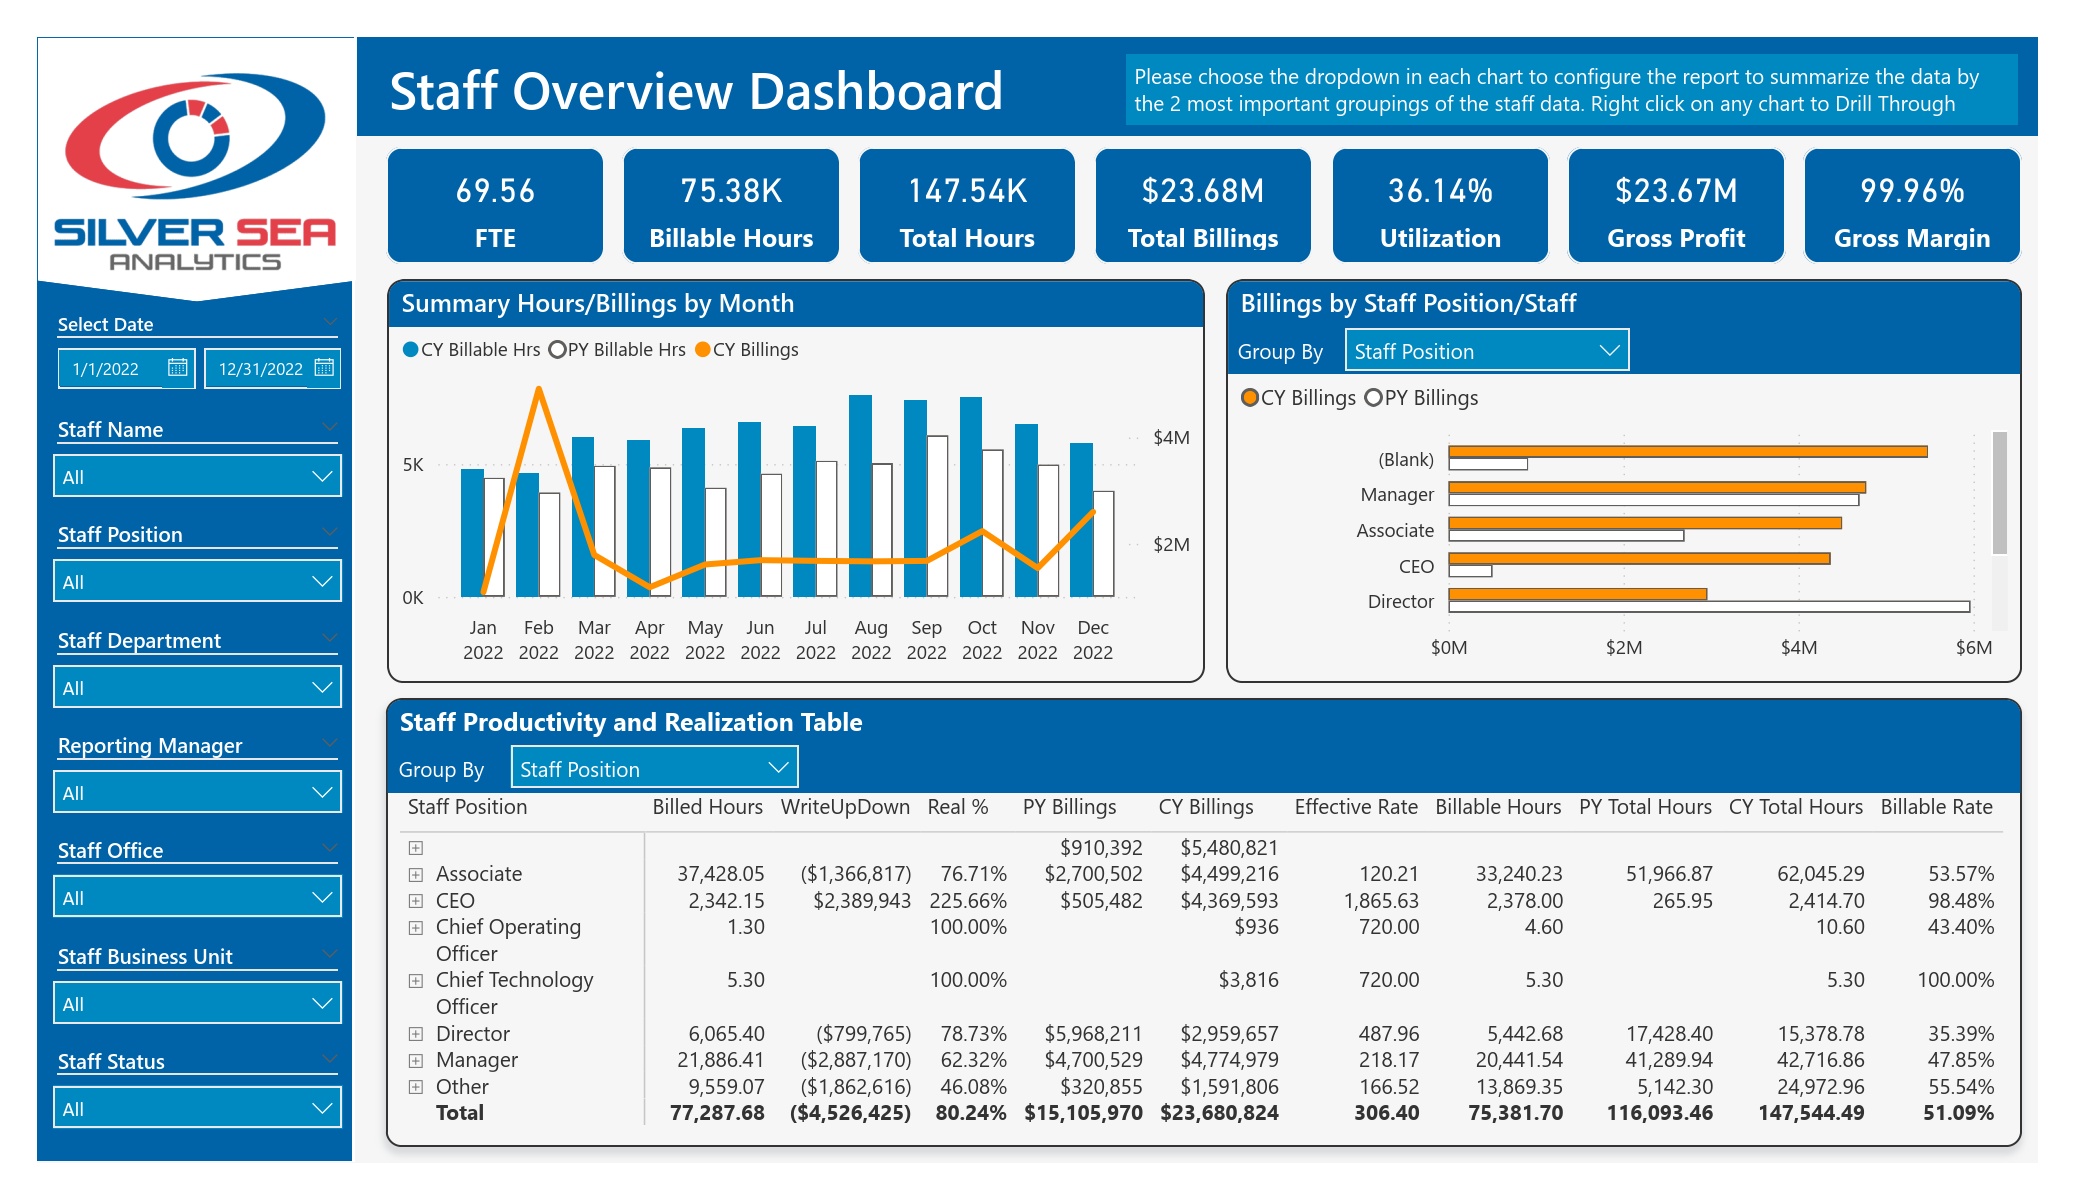Viewport: 2075px width, 1200px height.
Task: Toggle the CY Billable Hrs legend marker
Action: coord(410,349)
